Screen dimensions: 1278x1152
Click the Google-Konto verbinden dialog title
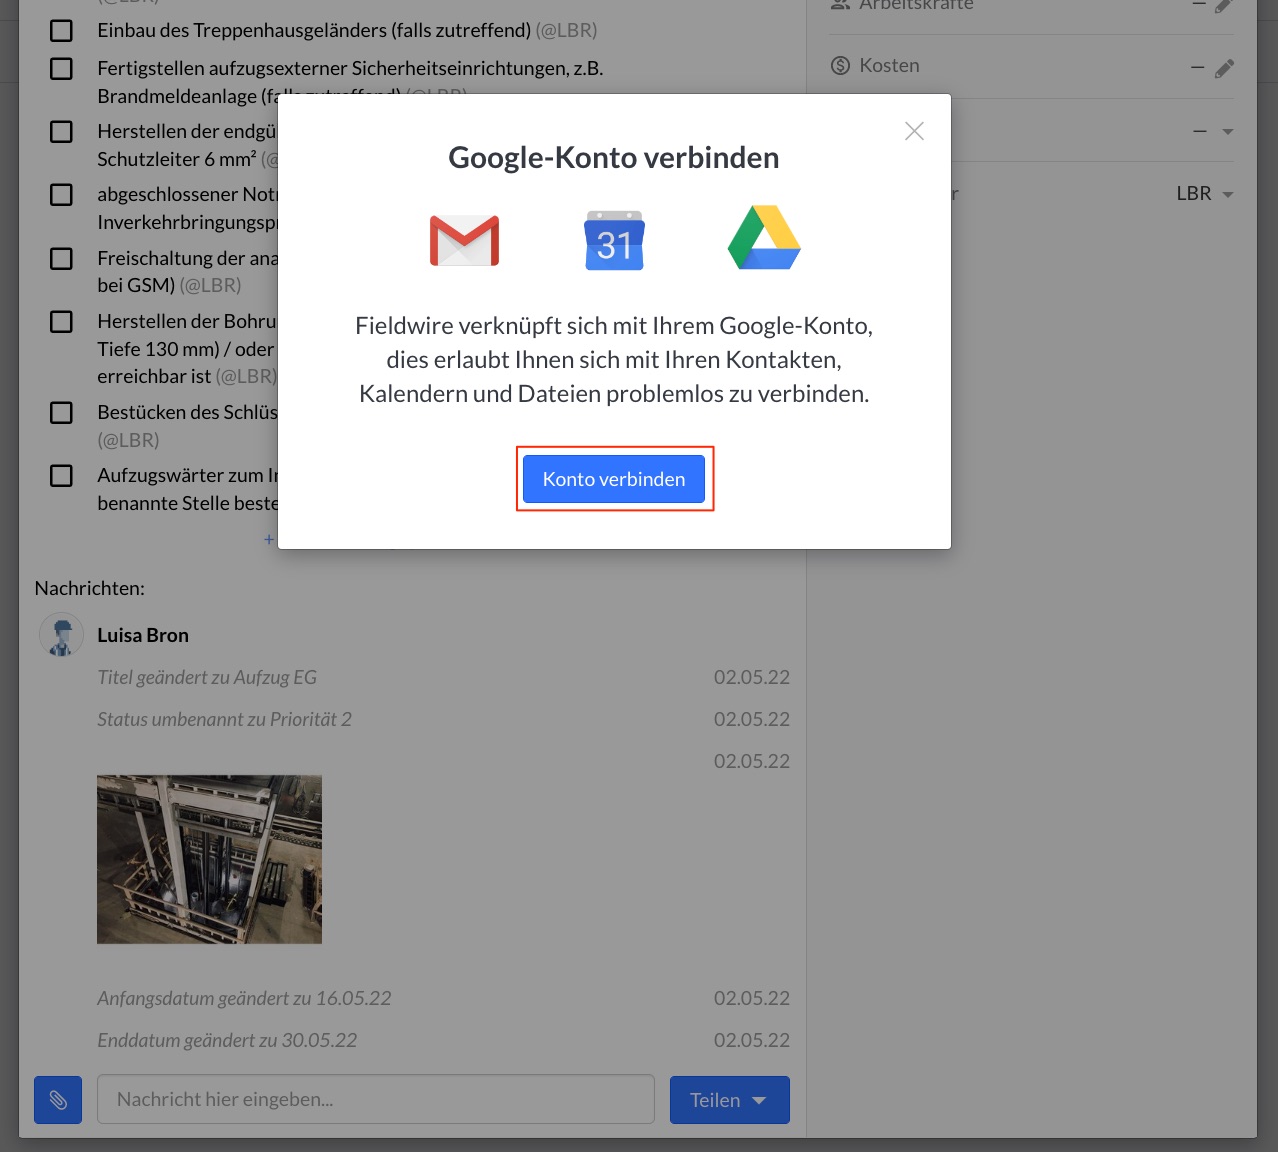tap(614, 158)
